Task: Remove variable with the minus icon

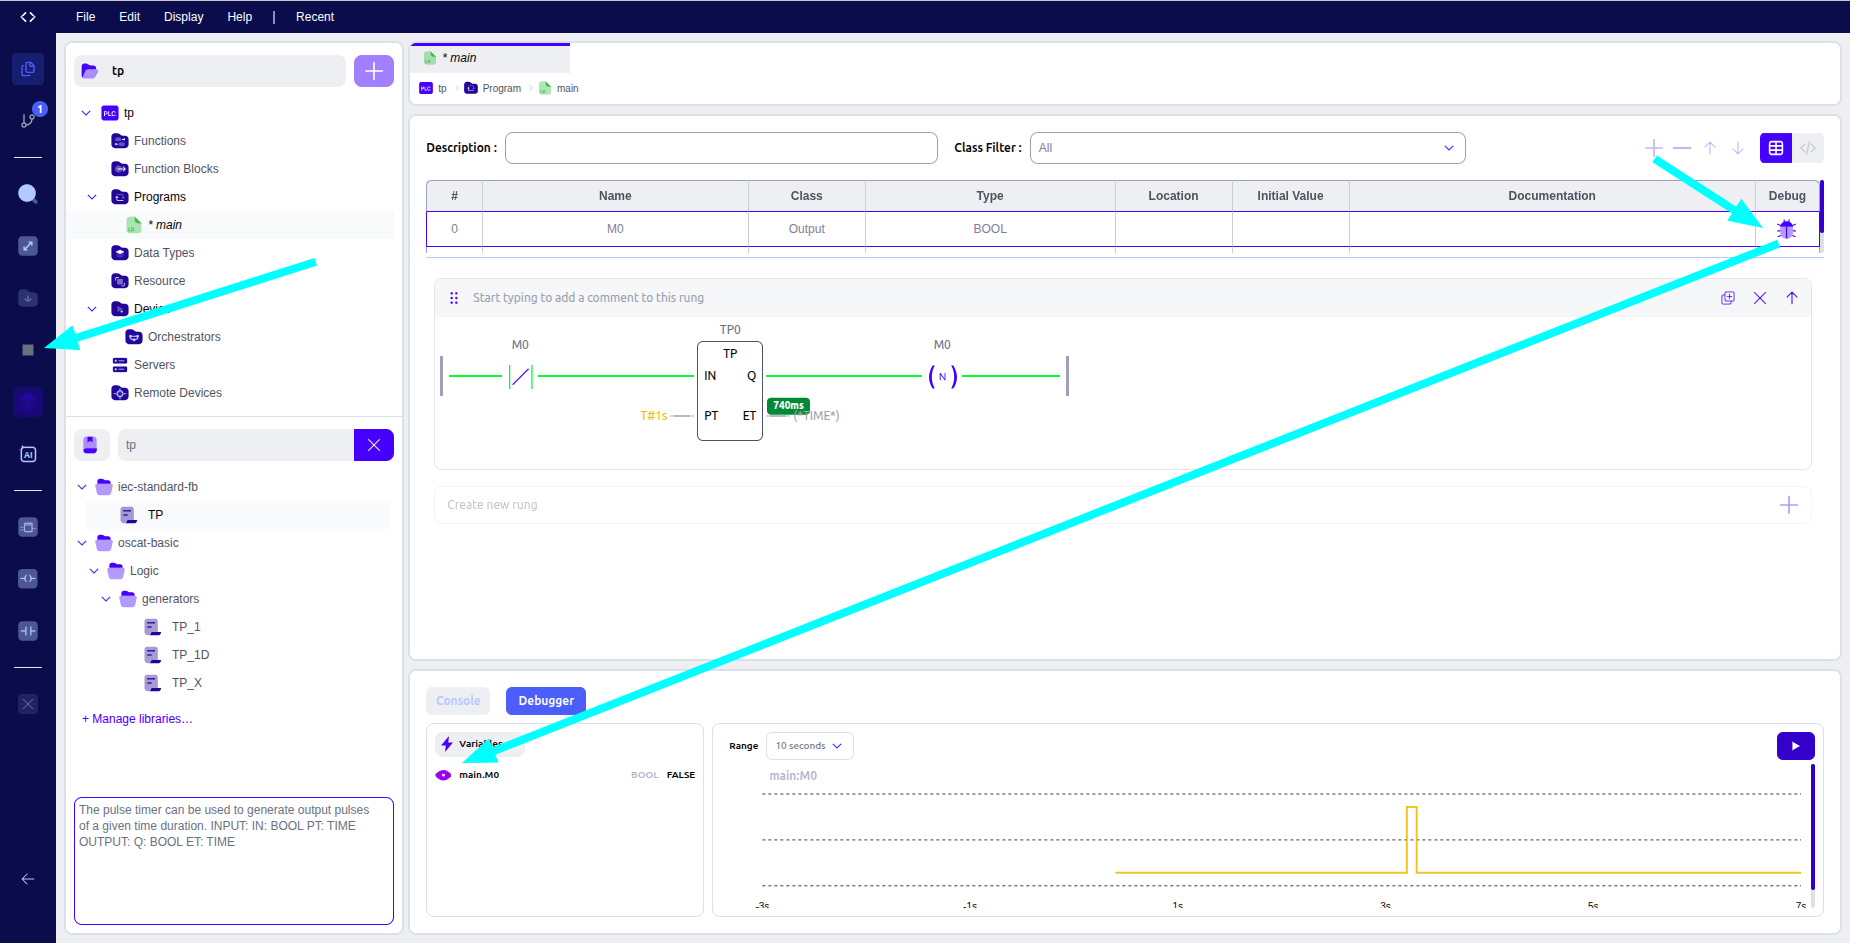Action: (x=1682, y=148)
